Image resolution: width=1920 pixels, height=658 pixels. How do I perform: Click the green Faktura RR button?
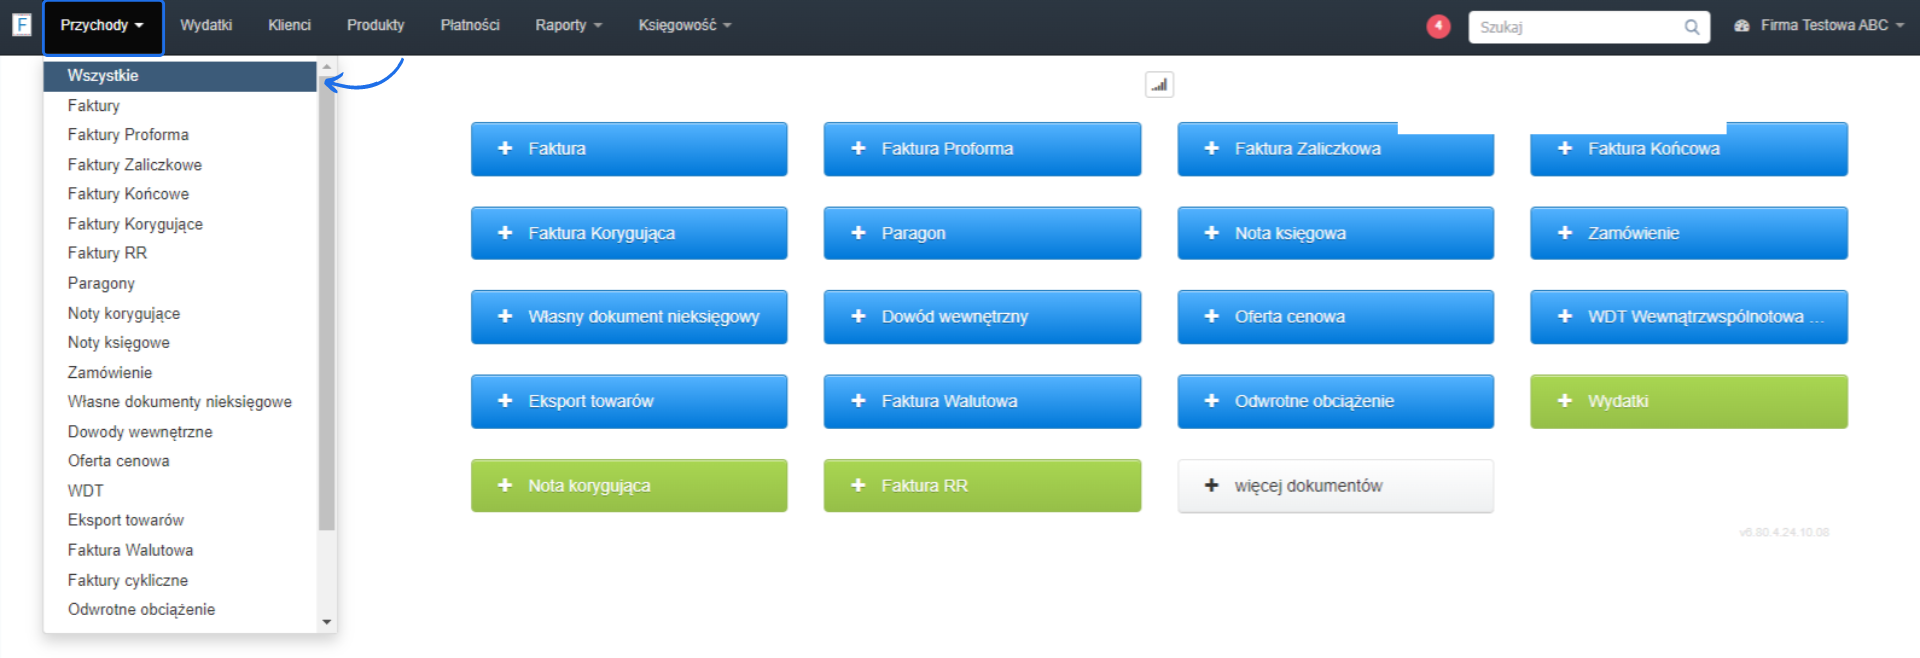tap(982, 486)
